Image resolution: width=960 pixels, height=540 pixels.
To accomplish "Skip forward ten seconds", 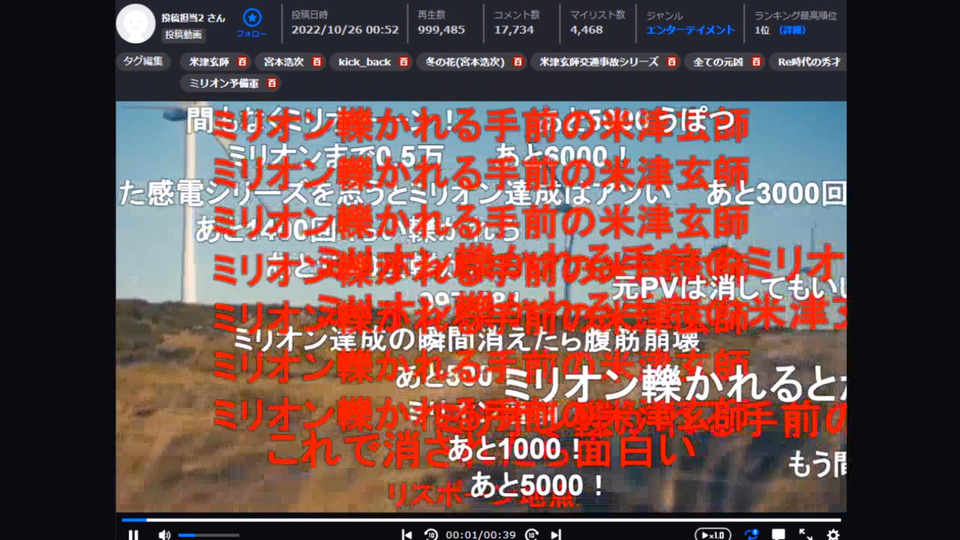I will (x=531, y=534).
